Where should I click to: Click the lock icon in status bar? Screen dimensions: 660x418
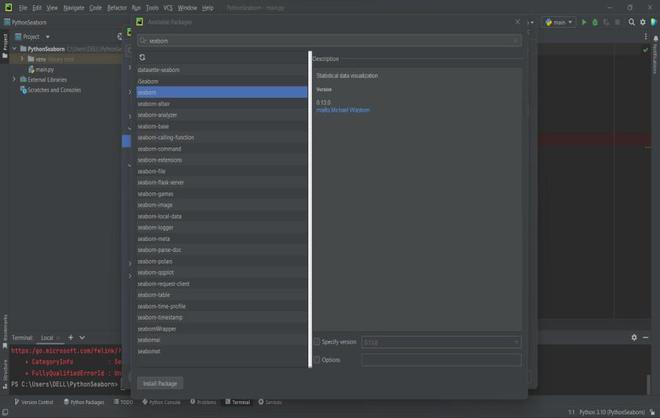[x=652, y=412]
